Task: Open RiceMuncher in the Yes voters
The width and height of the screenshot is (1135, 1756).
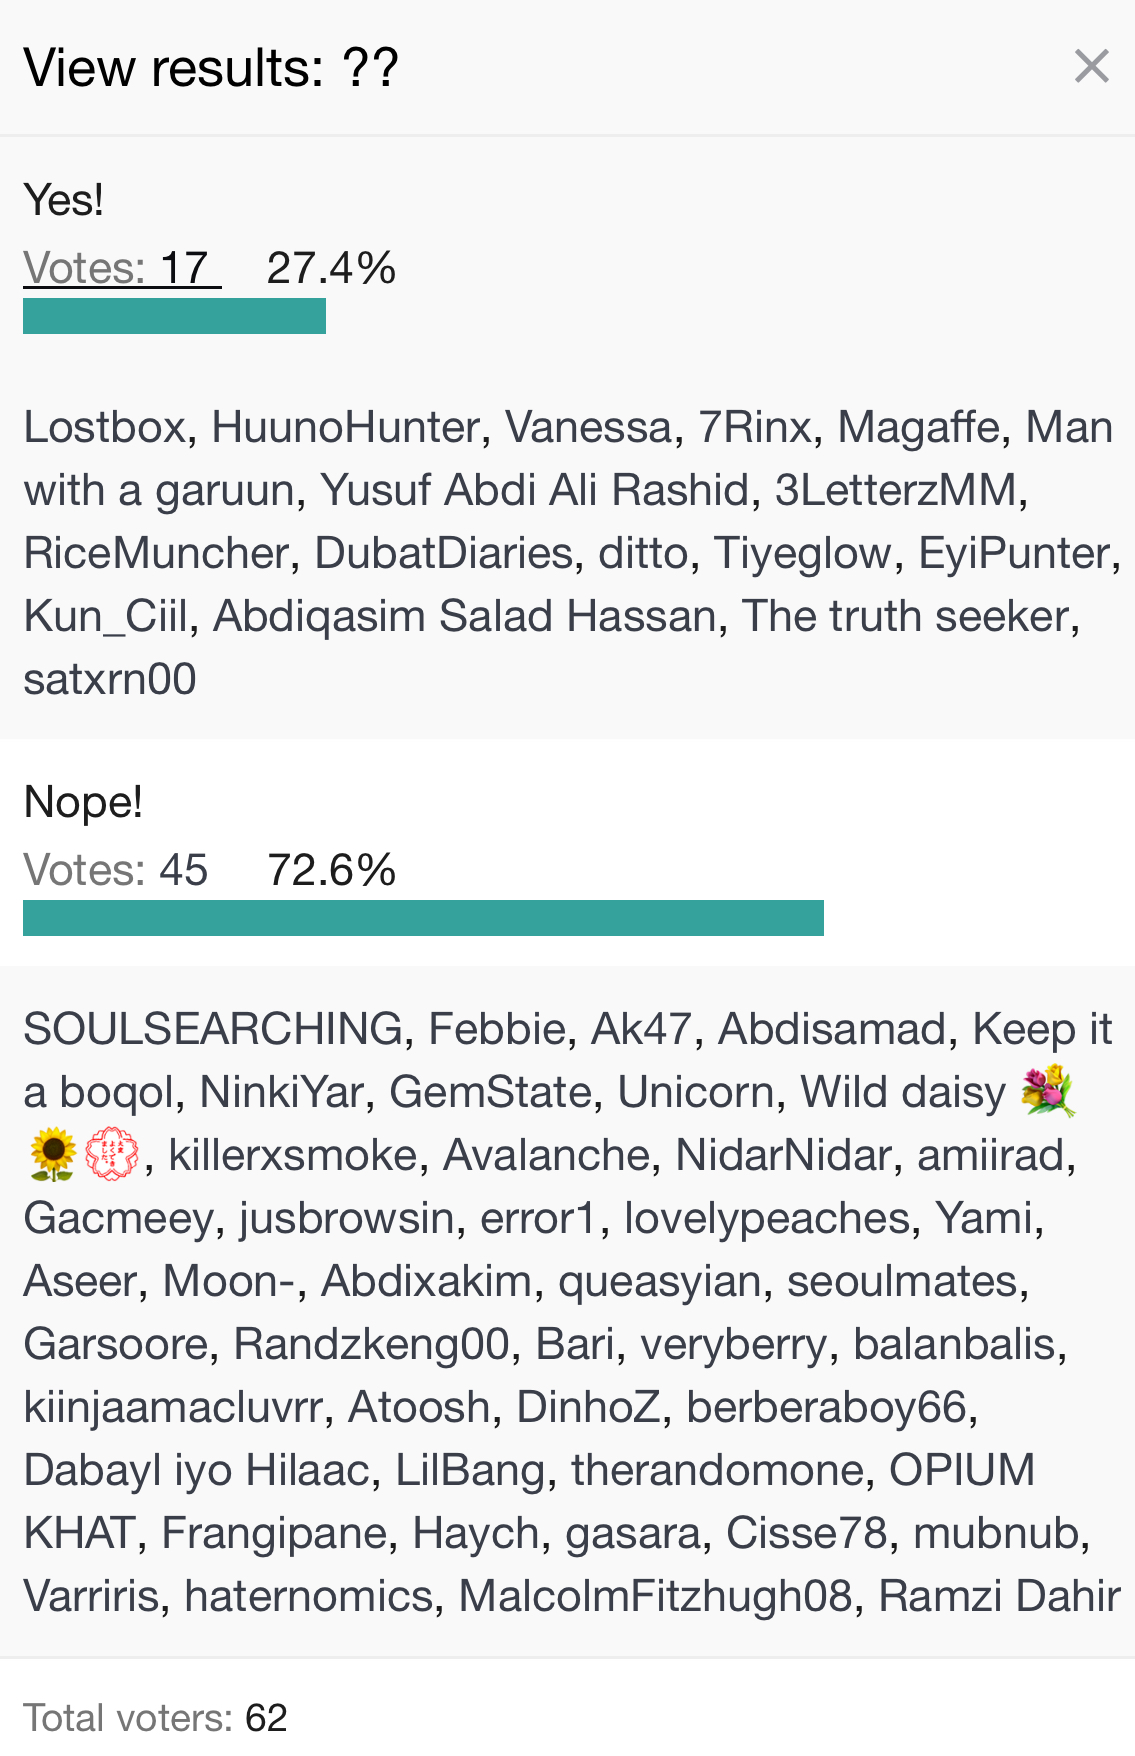Action: click(156, 553)
